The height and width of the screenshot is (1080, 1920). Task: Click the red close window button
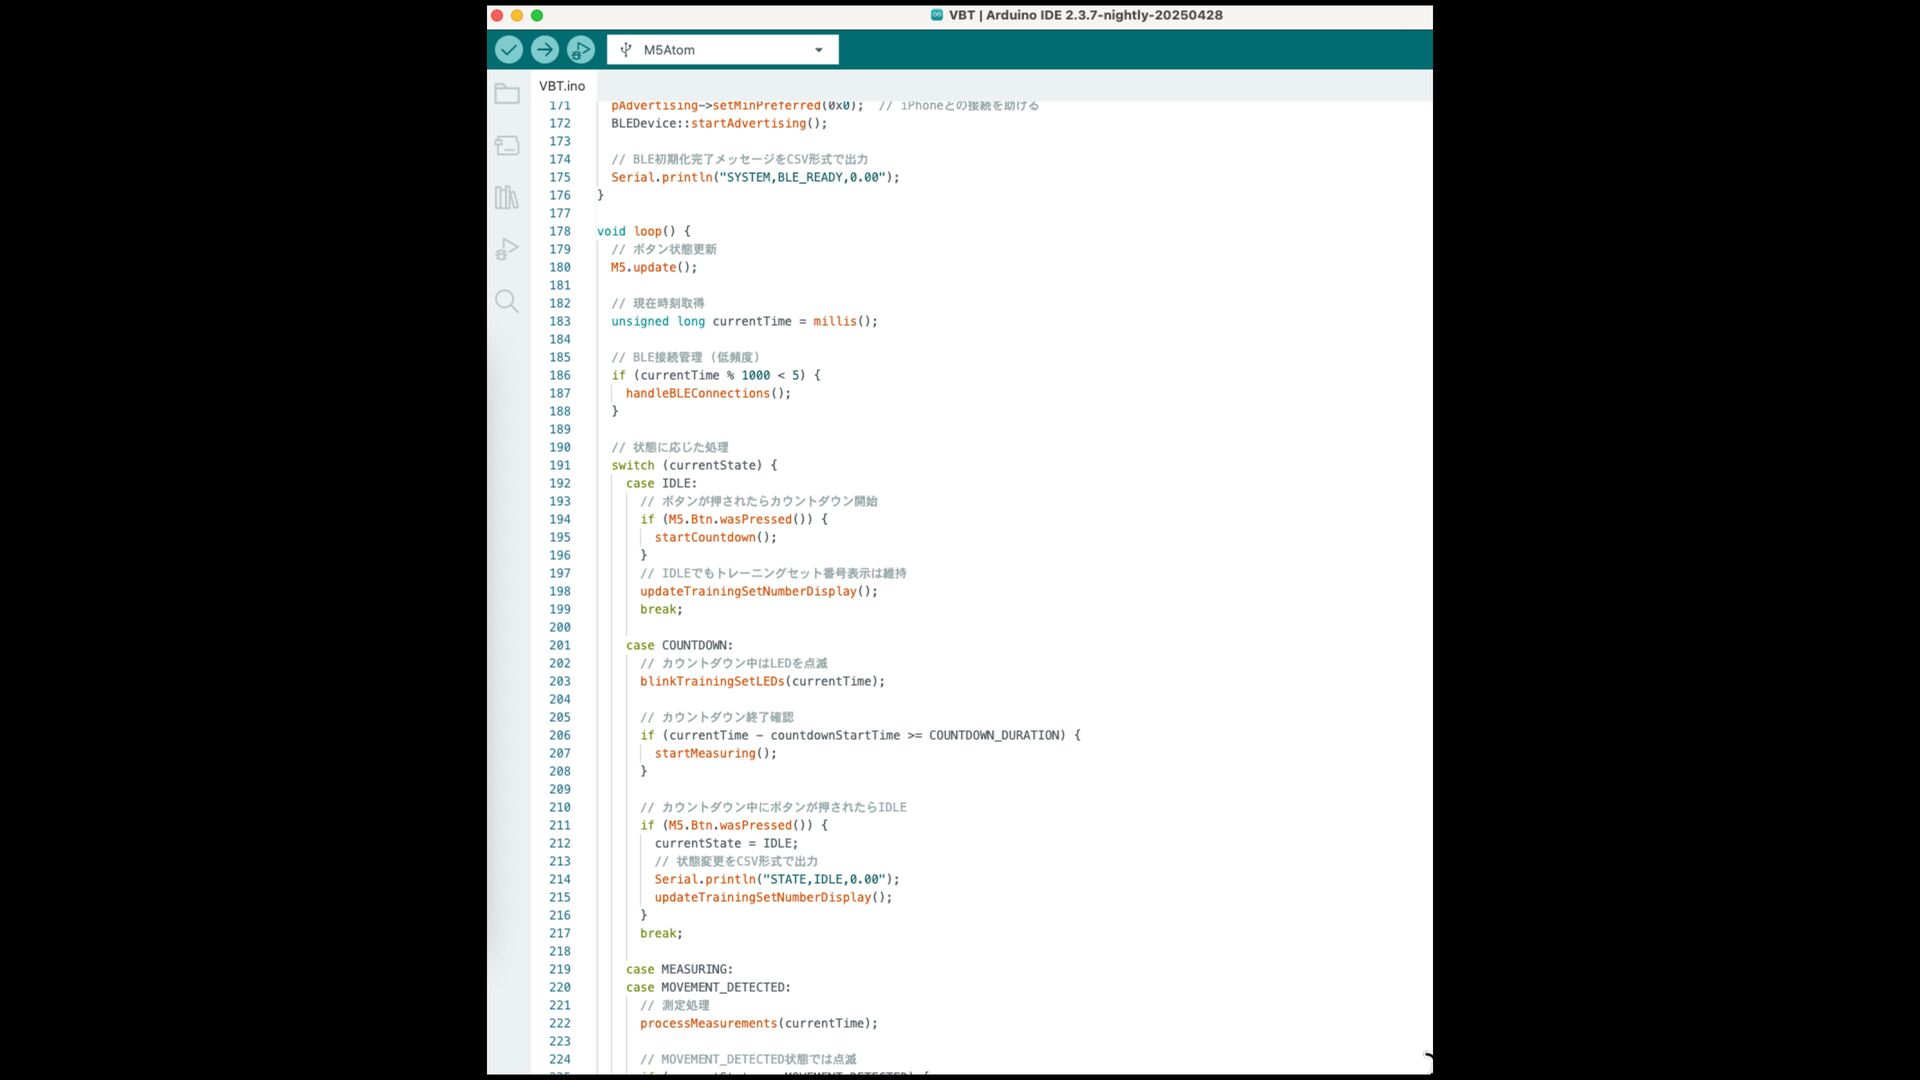click(497, 15)
